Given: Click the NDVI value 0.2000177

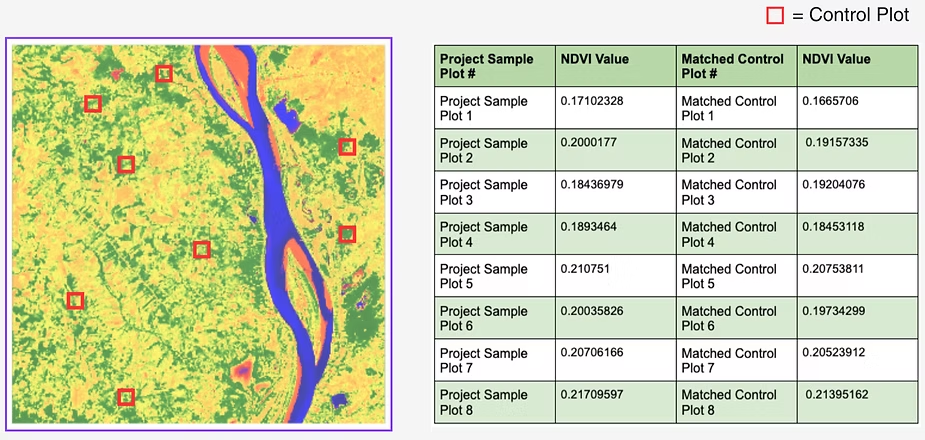Looking at the screenshot, I should 589,143.
